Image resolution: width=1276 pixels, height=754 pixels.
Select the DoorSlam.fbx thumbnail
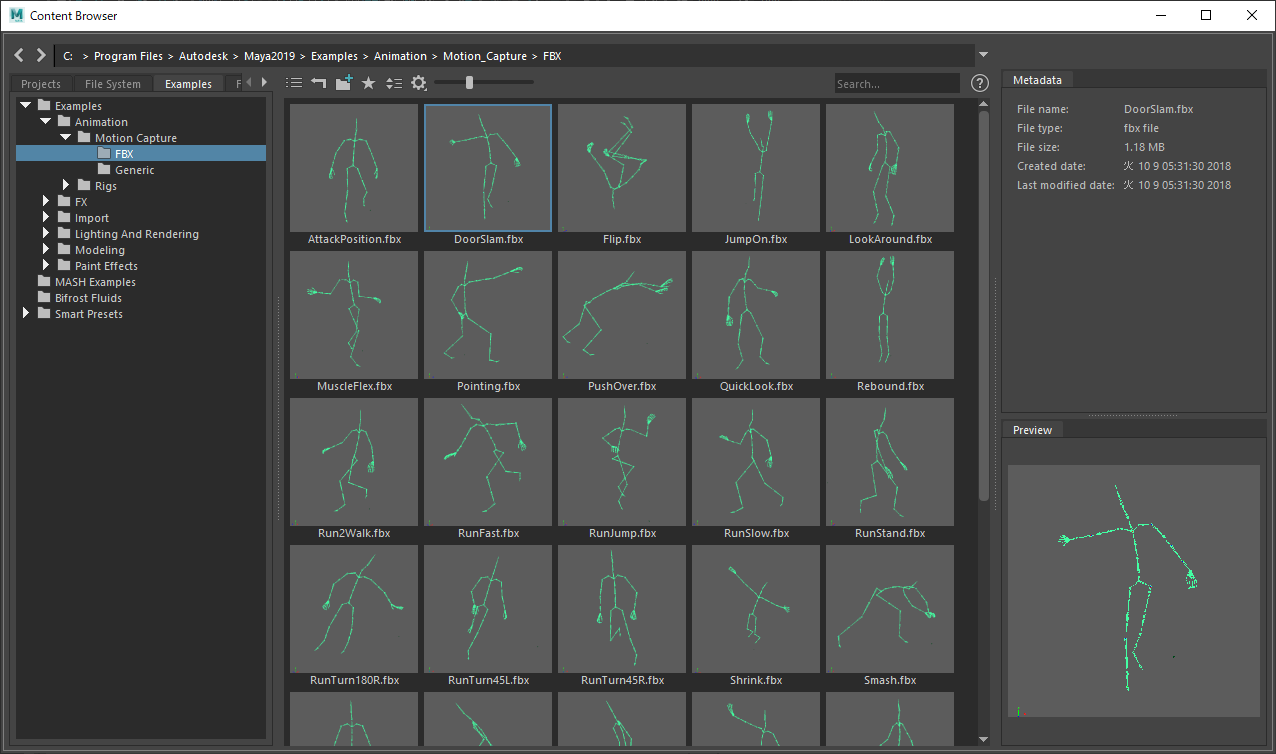488,168
